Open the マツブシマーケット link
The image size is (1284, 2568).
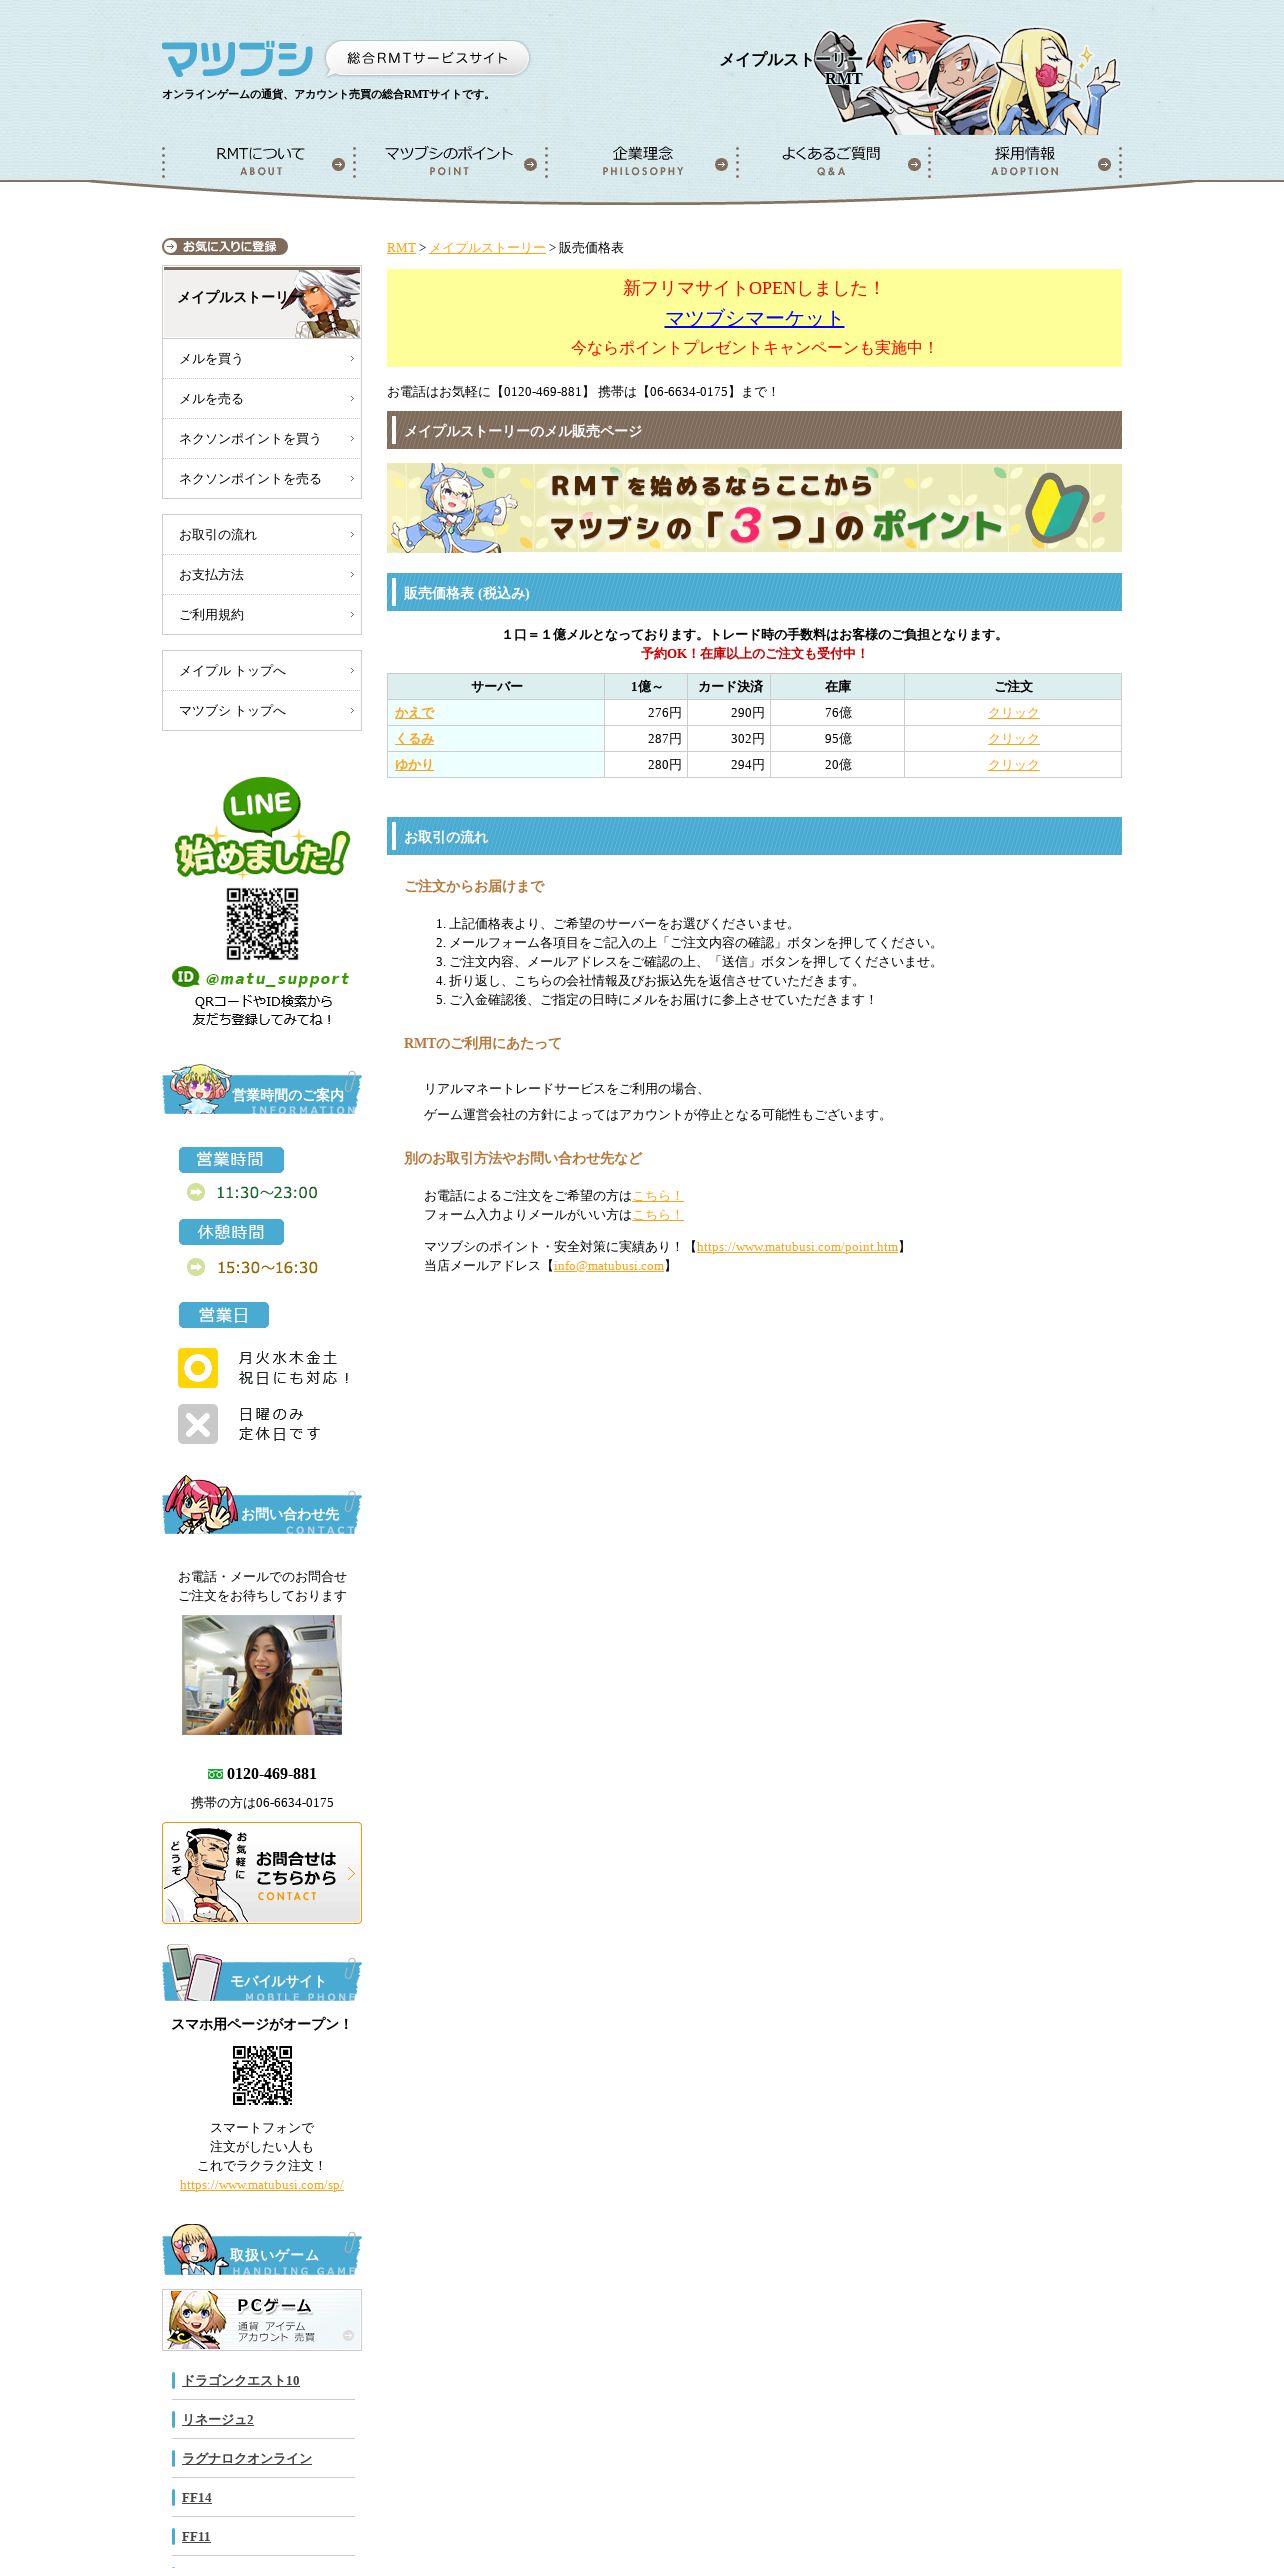(x=754, y=318)
